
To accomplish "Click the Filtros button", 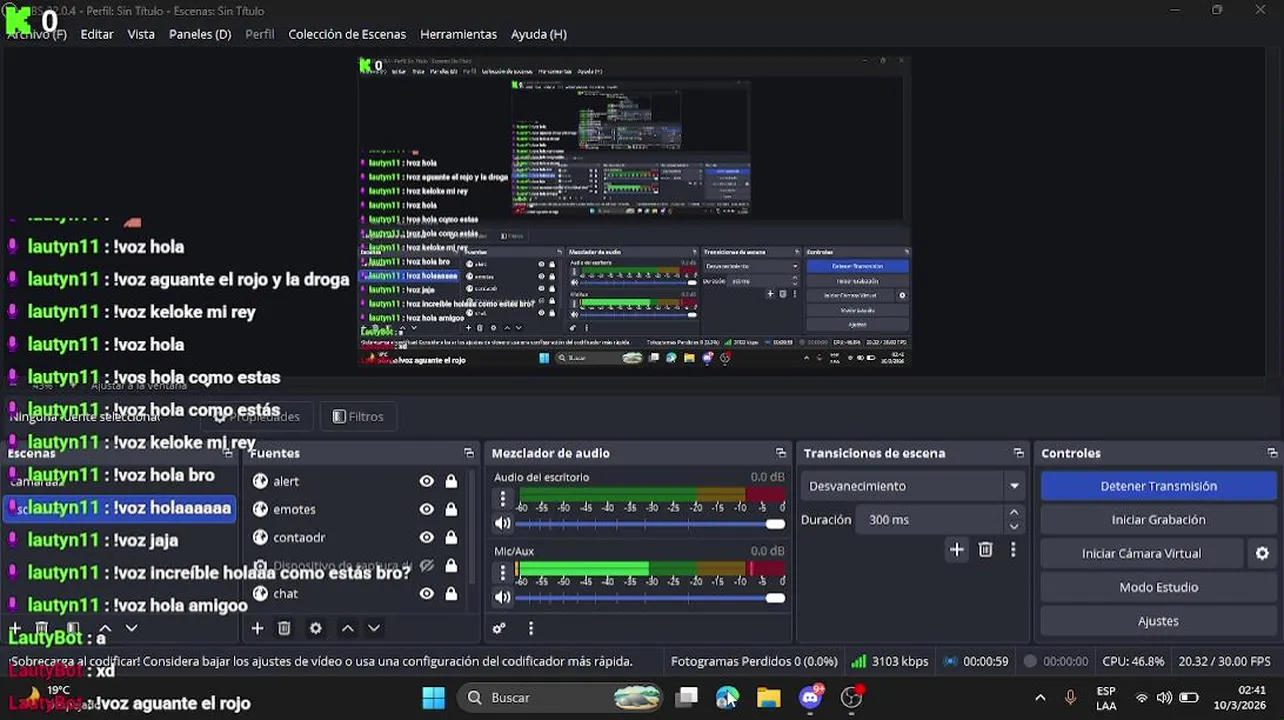I will (x=358, y=417).
